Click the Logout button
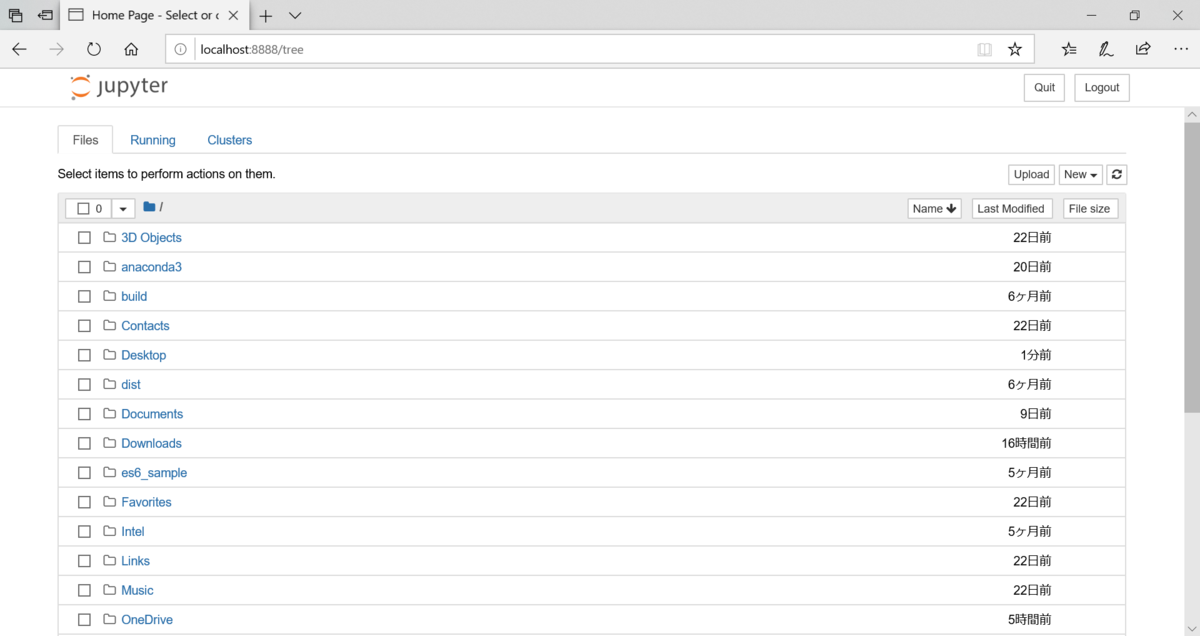 point(1102,87)
